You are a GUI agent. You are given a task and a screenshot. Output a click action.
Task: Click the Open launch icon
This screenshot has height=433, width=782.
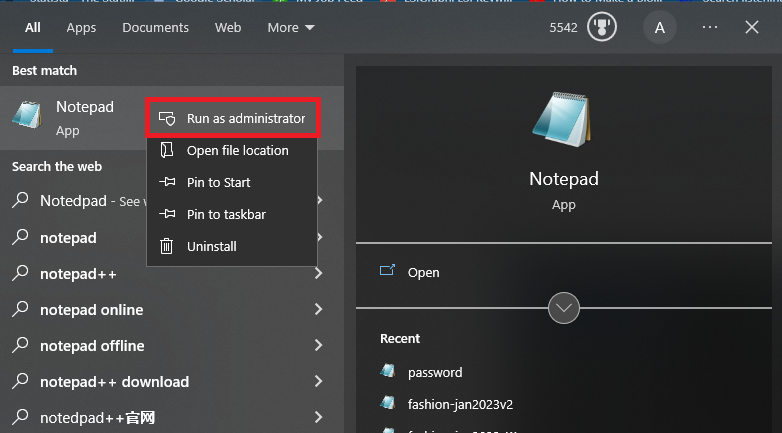pos(388,270)
